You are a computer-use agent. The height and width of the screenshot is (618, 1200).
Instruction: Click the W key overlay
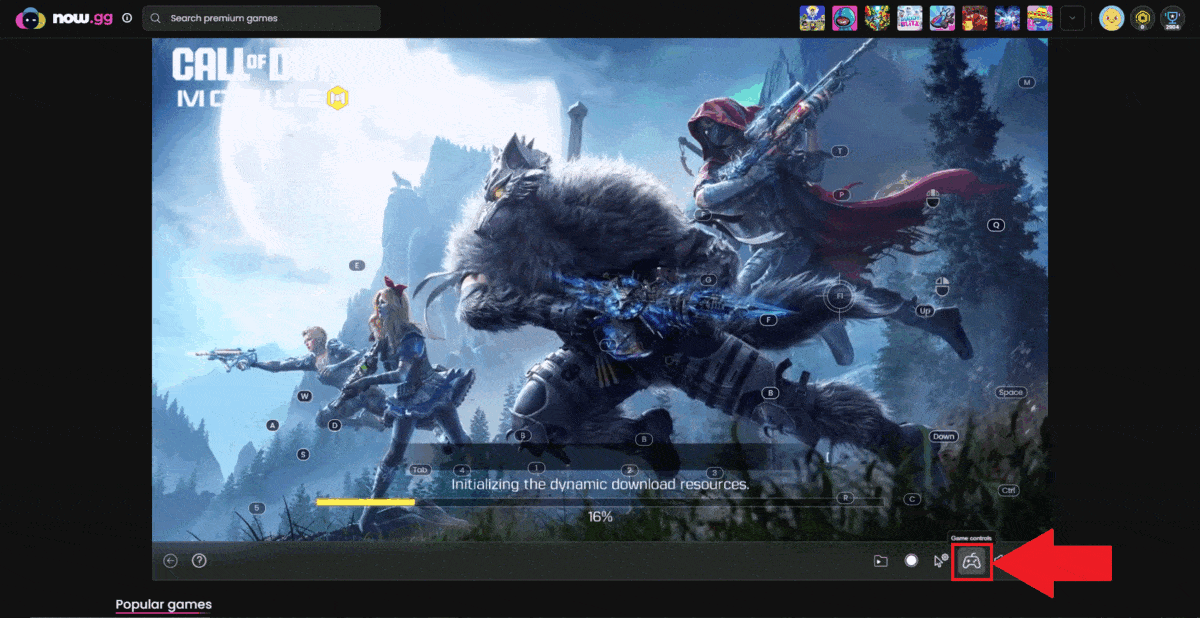click(305, 396)
